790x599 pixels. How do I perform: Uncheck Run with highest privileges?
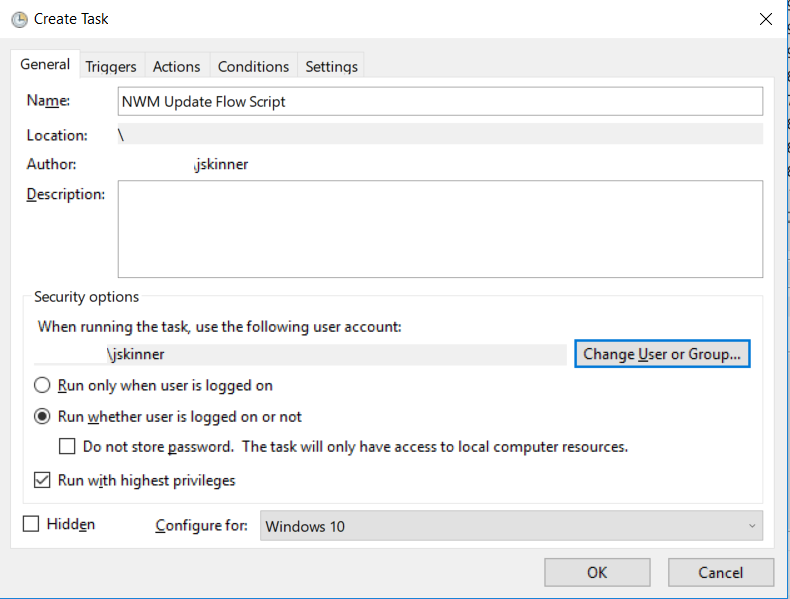[x=42, y=480]
